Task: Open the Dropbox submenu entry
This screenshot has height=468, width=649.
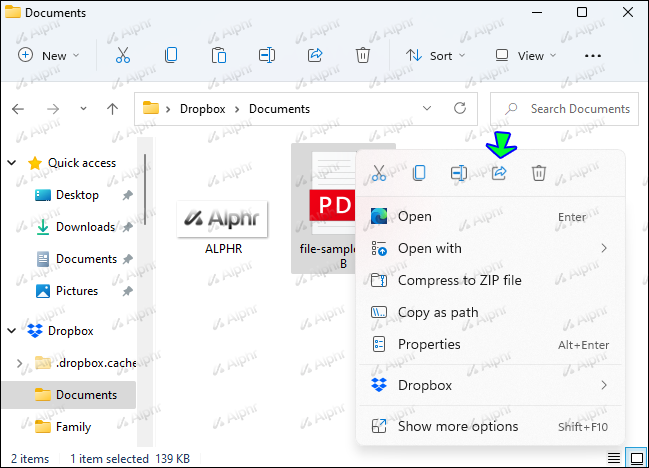Action: (x=490, y=385)
